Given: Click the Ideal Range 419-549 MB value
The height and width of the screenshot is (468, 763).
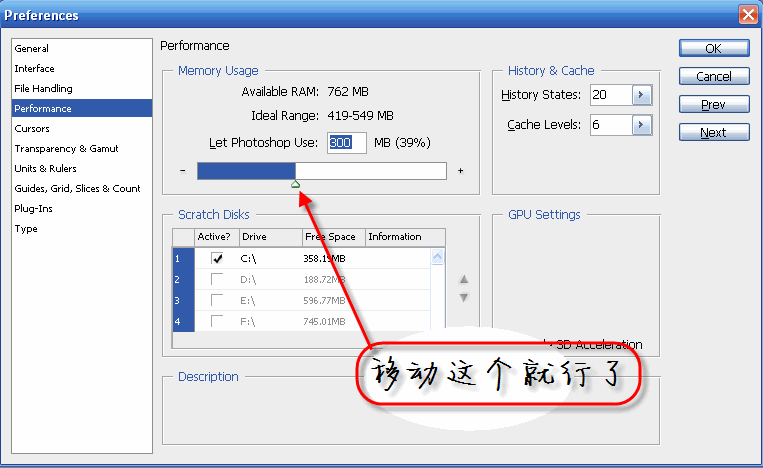Looking at the screenshot, I should [x=361, y=116].
